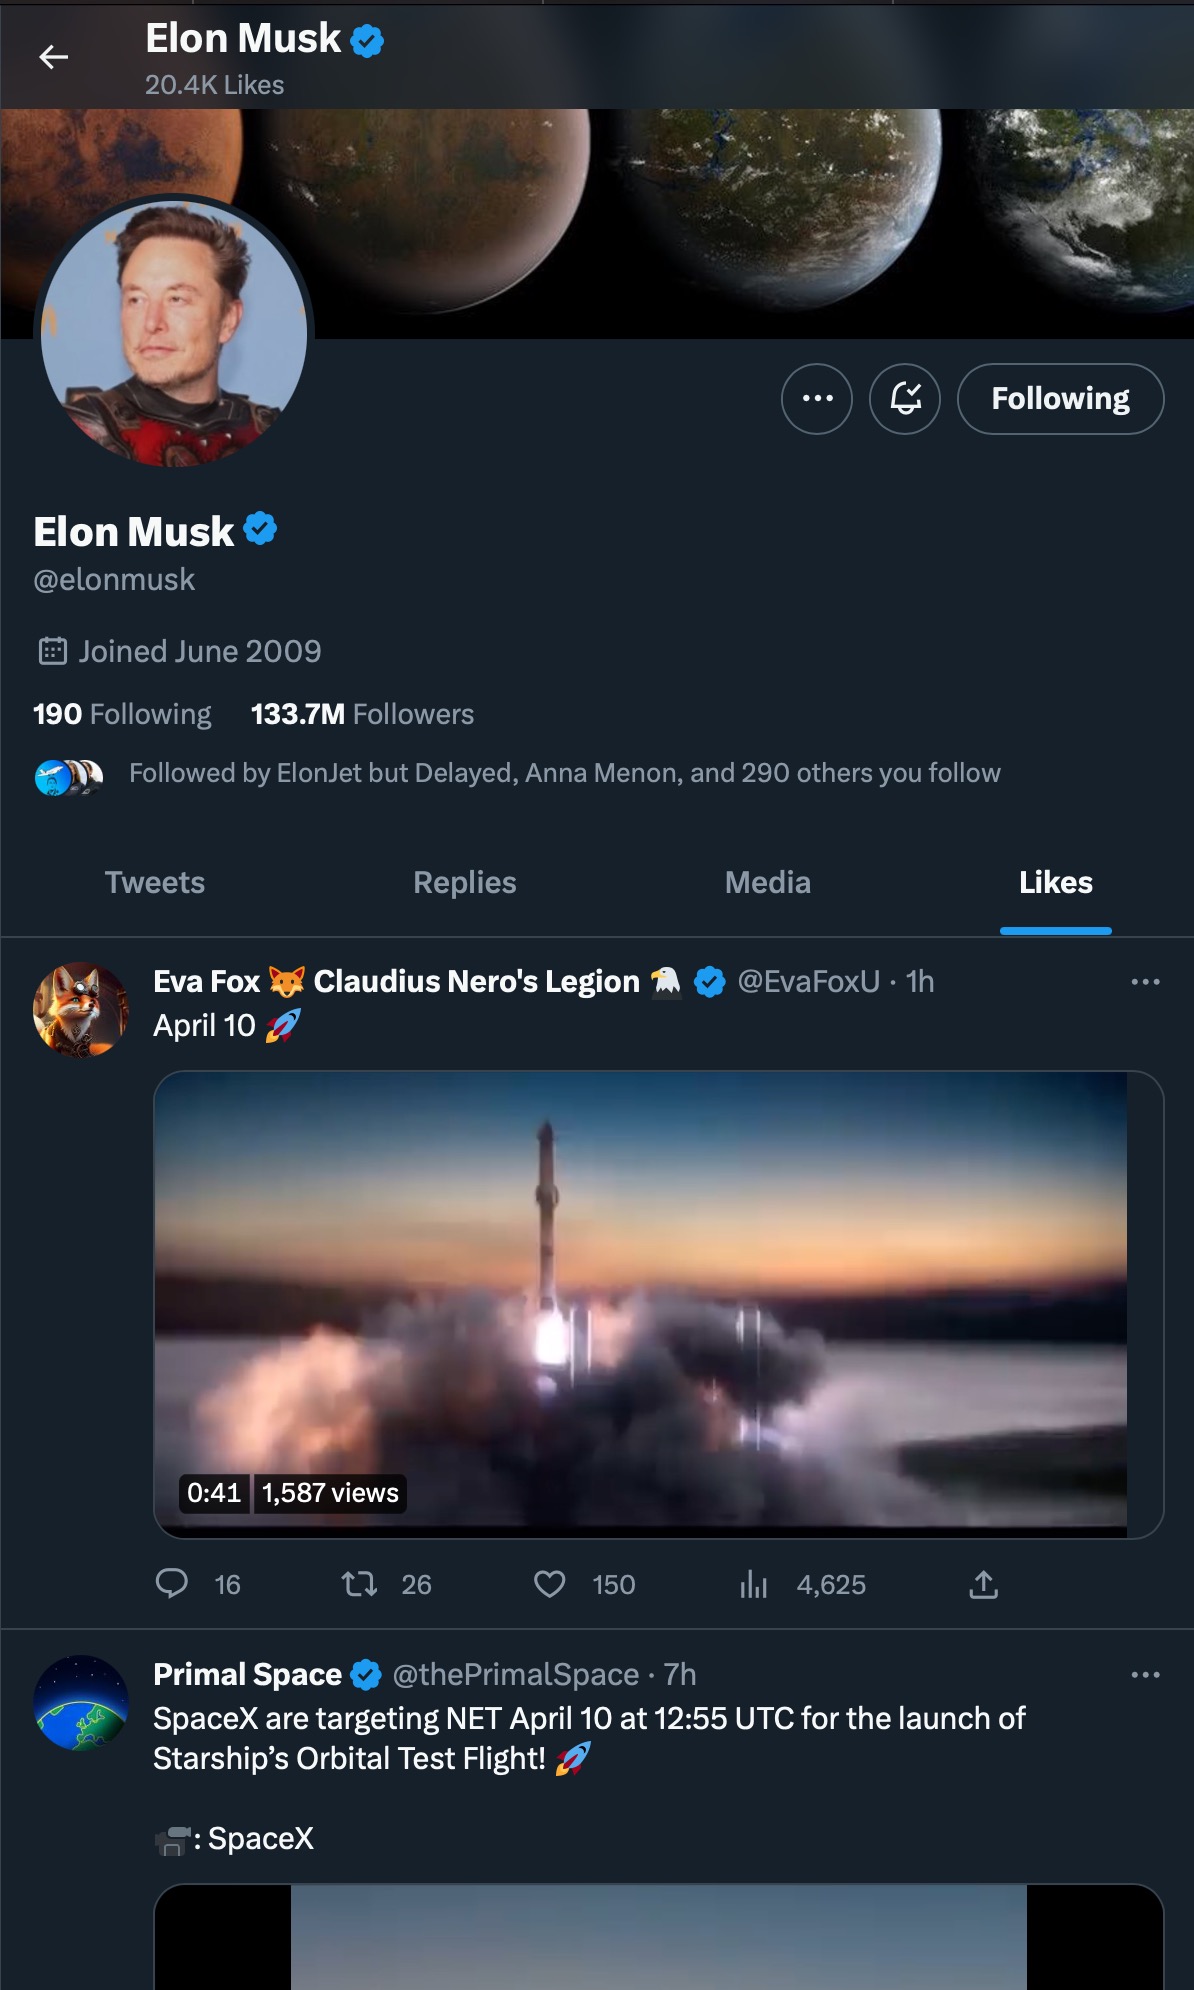This screenshot has width=1194, height=1990.
Task: Share the Eva Fox tweet
Action: [x=984, y=1584]
